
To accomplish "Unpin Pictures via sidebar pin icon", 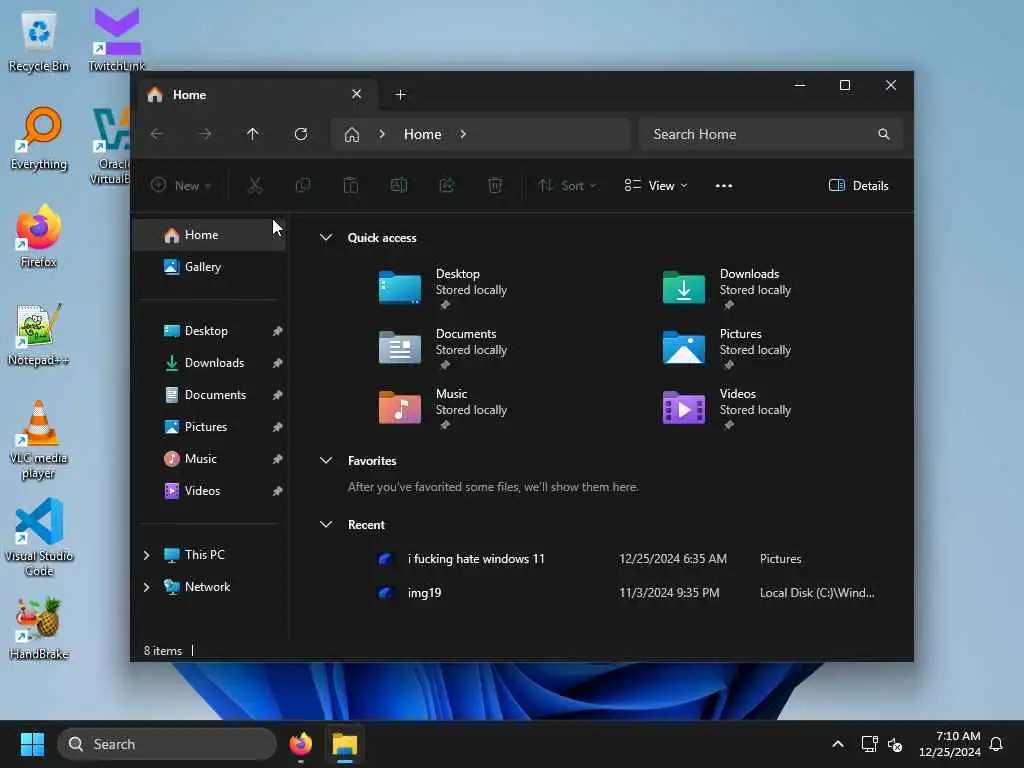I will point(278,427).
